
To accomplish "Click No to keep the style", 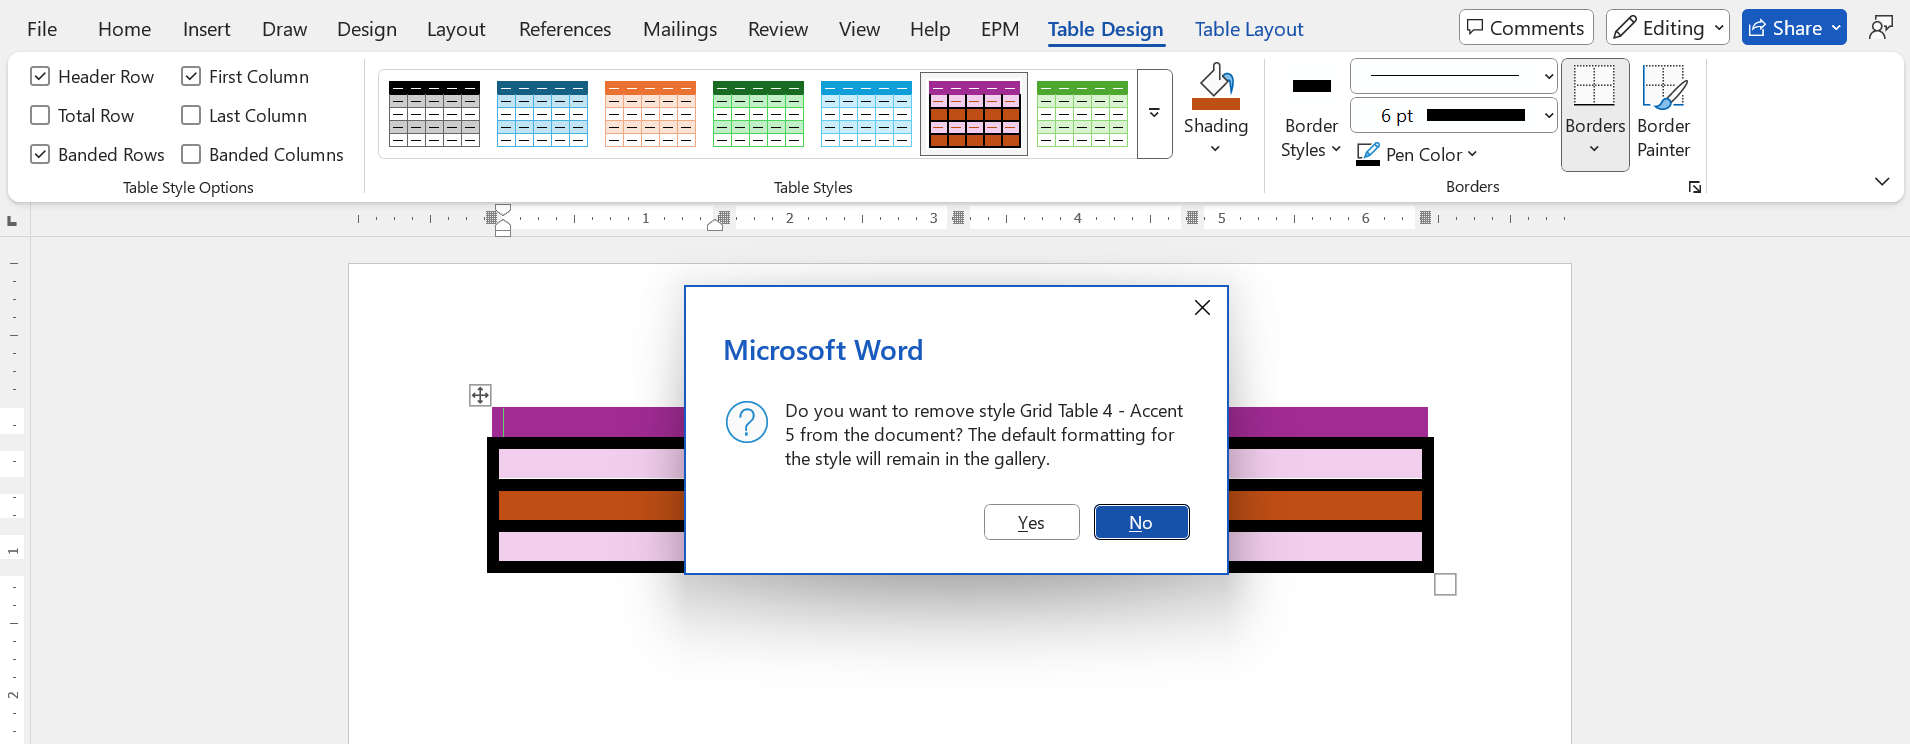I will pyautogui.click(x=1141, y=522).
